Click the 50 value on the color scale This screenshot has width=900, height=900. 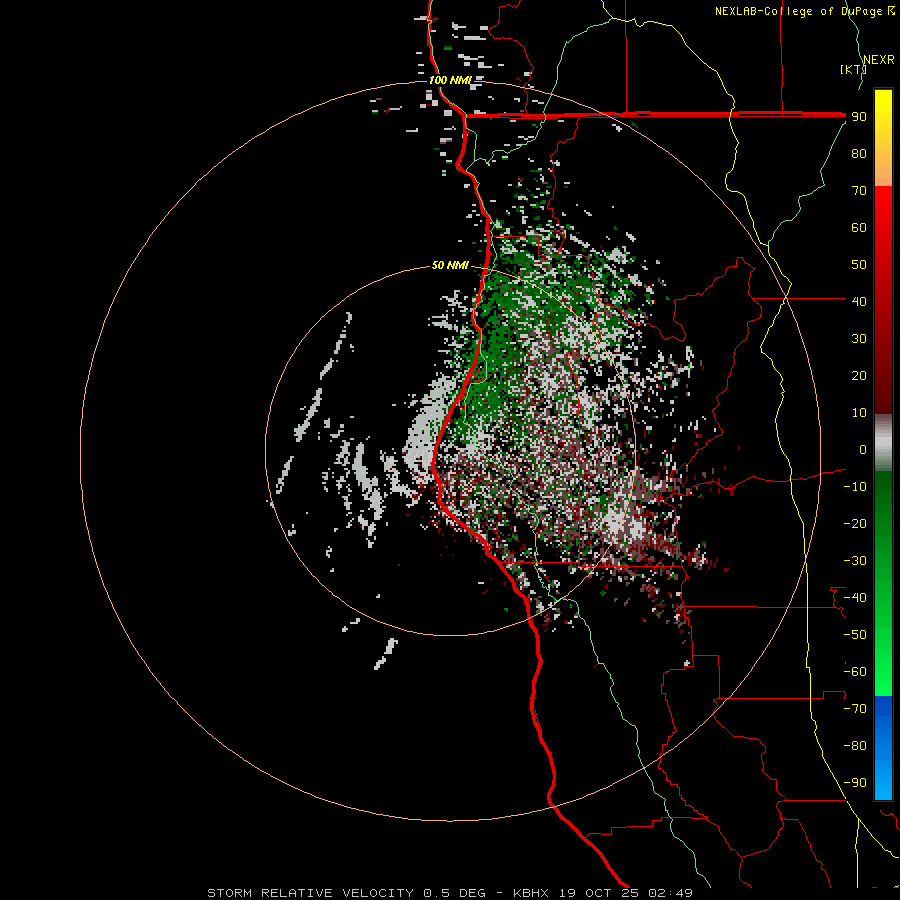point(859,265)
